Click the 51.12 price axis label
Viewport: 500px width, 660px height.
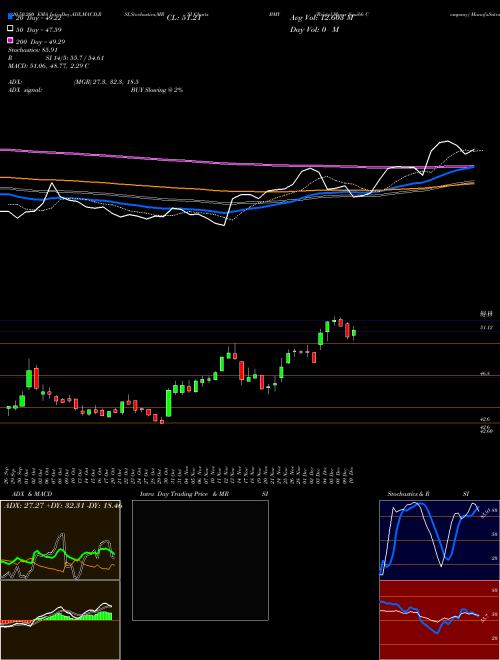(486, 327)
